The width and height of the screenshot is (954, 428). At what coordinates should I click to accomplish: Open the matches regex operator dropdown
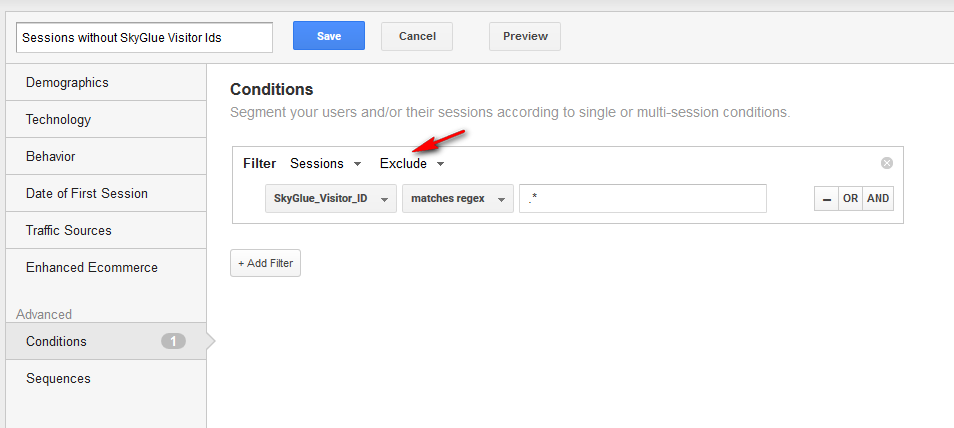[x=457, y=198]
